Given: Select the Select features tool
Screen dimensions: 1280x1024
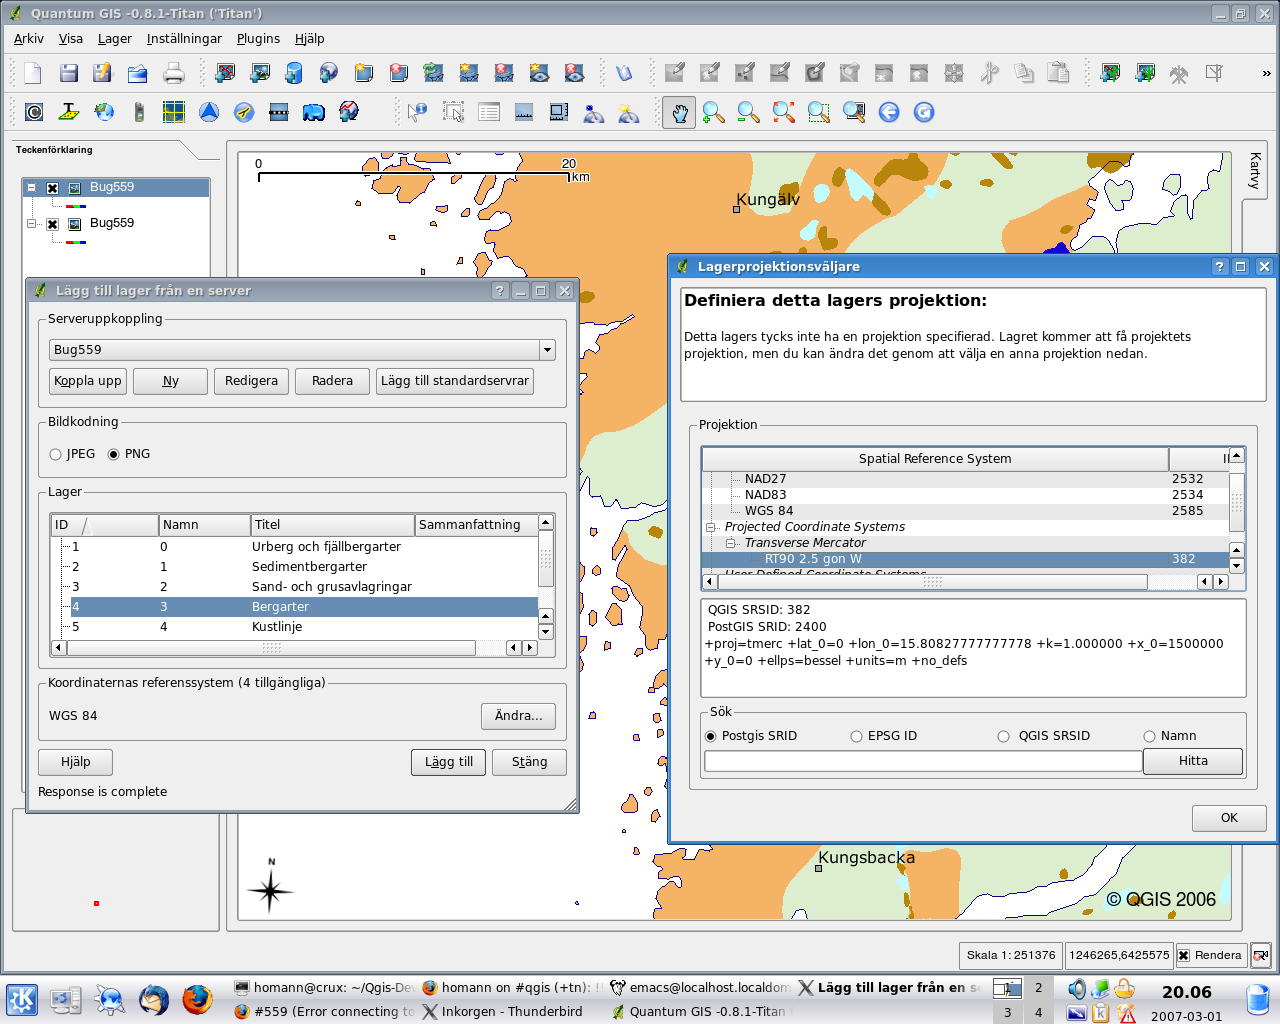Looking at the screenshot, I should click(453, 112).
